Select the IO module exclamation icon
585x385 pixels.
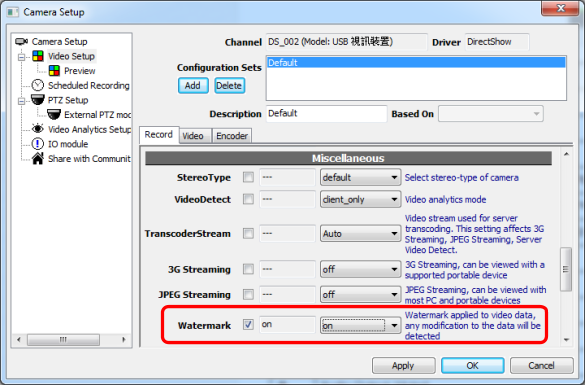click(38, 144)
